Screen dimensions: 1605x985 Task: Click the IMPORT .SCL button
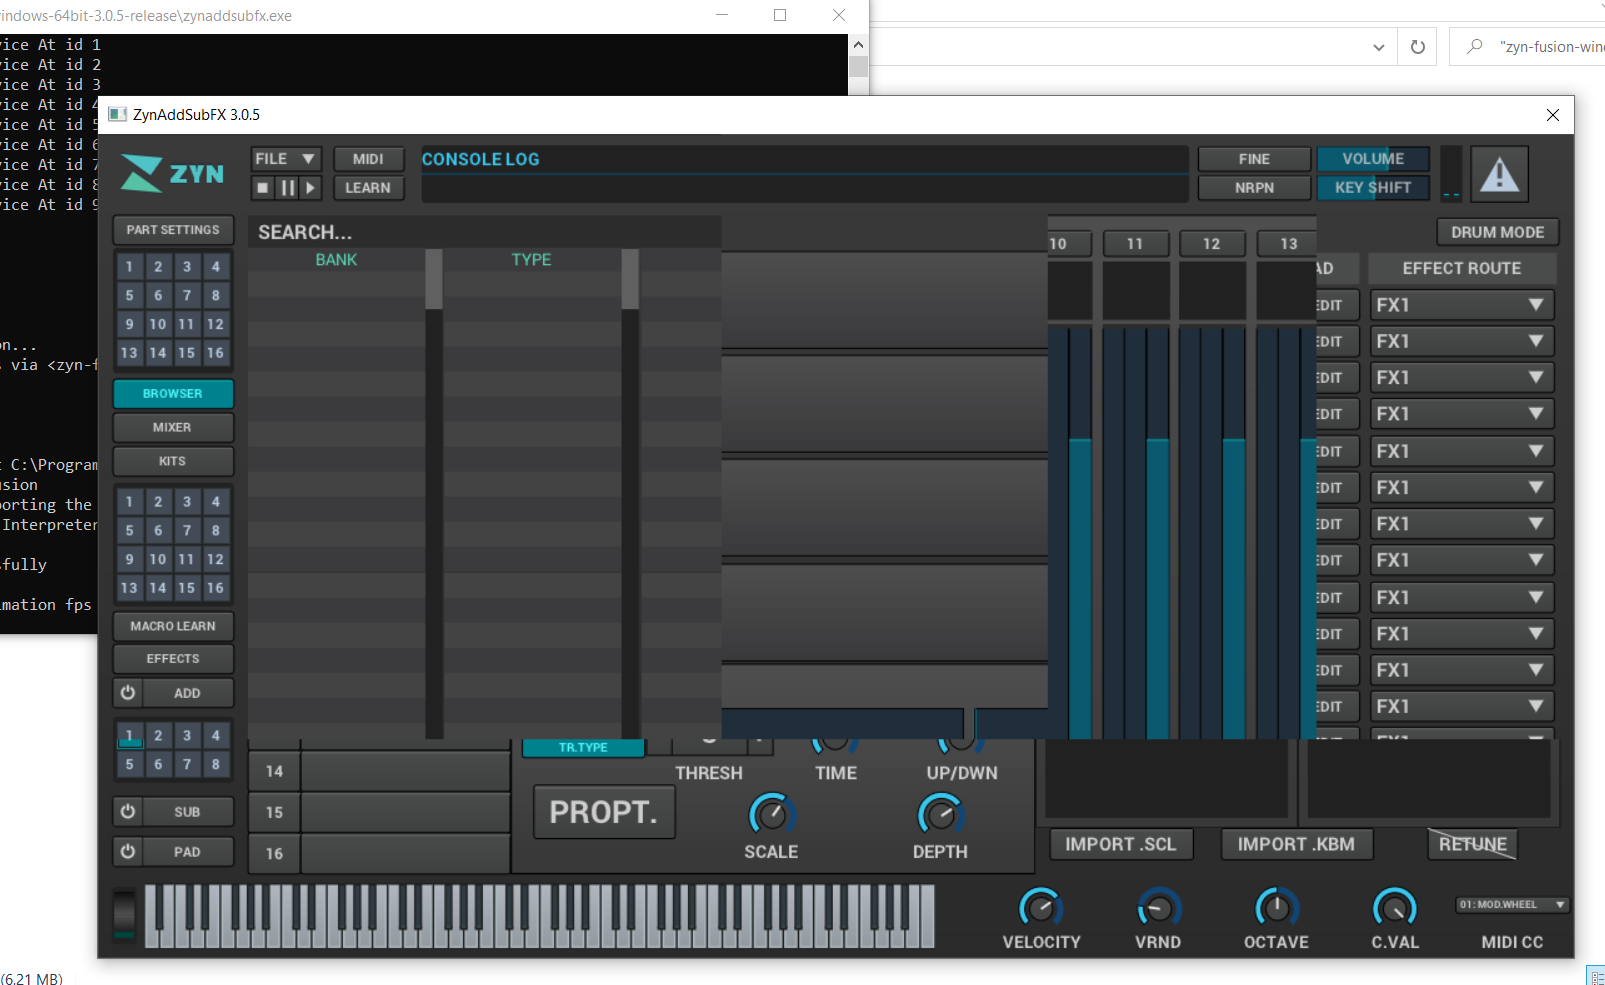point(1121,844)
